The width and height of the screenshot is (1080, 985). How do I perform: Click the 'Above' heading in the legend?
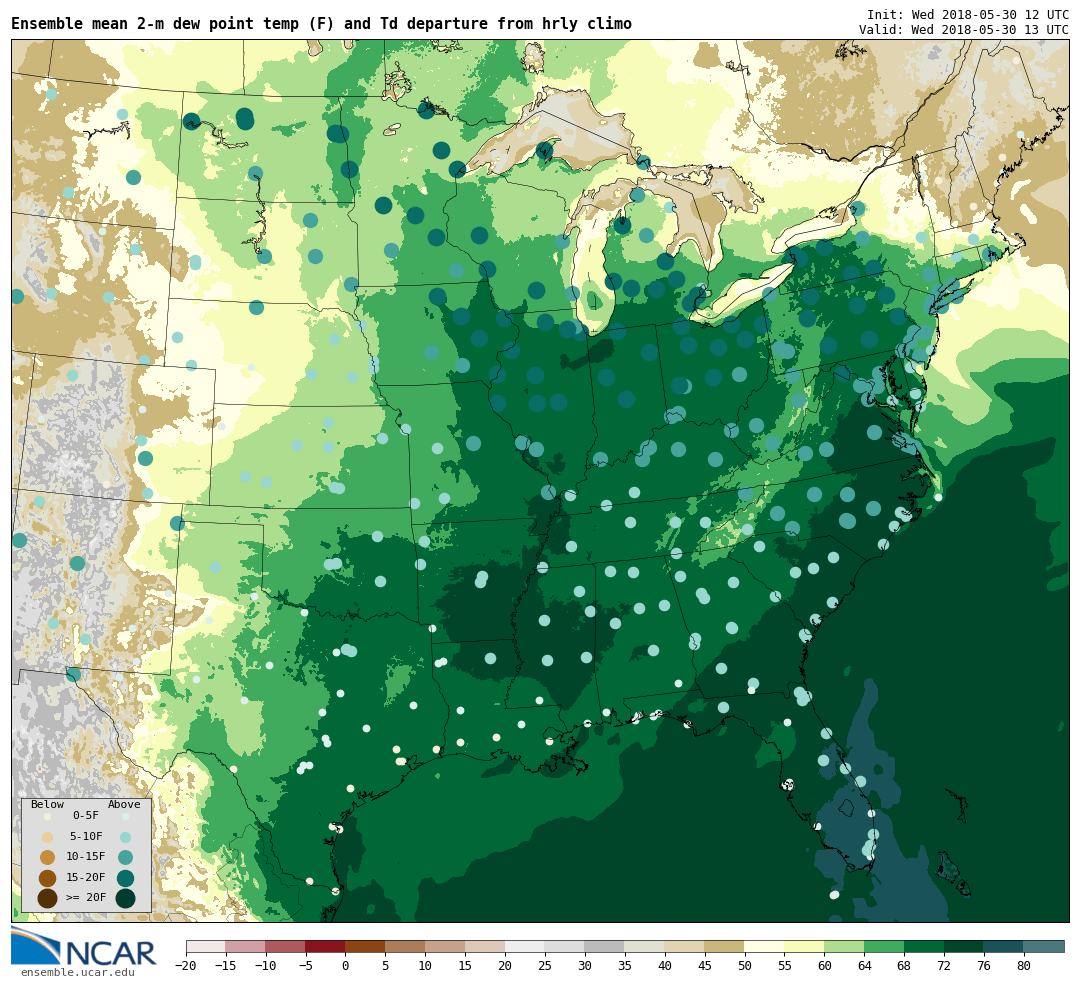click(124, 805)
